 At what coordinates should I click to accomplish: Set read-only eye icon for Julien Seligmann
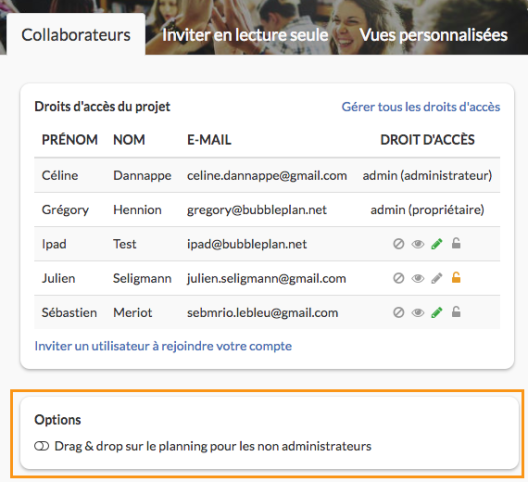[x=418, y=279]
